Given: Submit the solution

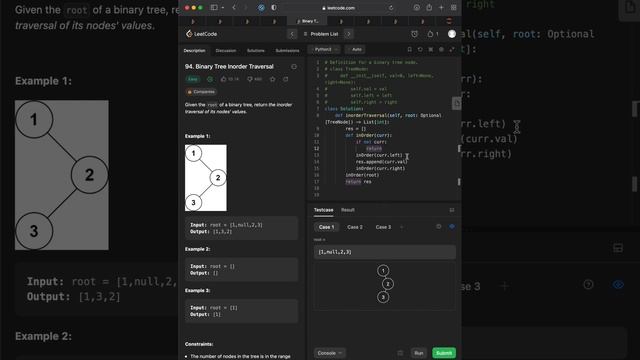Looking at the screenshot, I should [444, 353].
